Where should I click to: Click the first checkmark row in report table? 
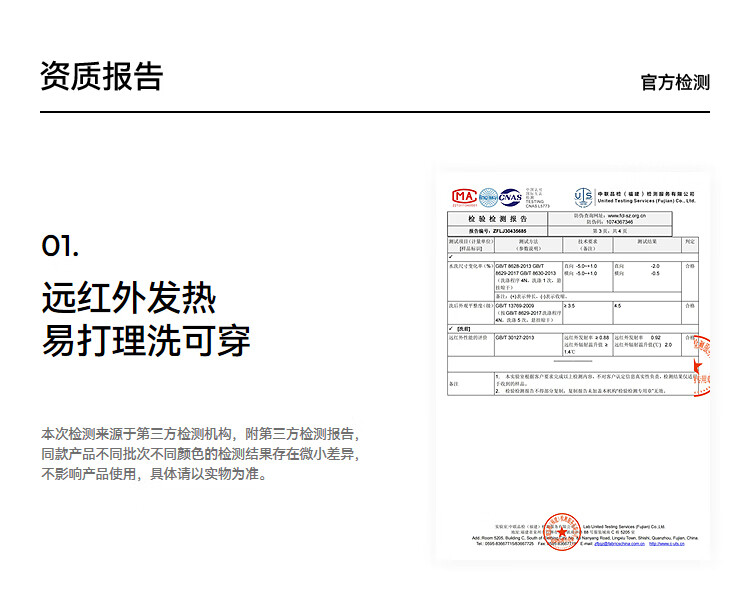(x=452, y=258)
